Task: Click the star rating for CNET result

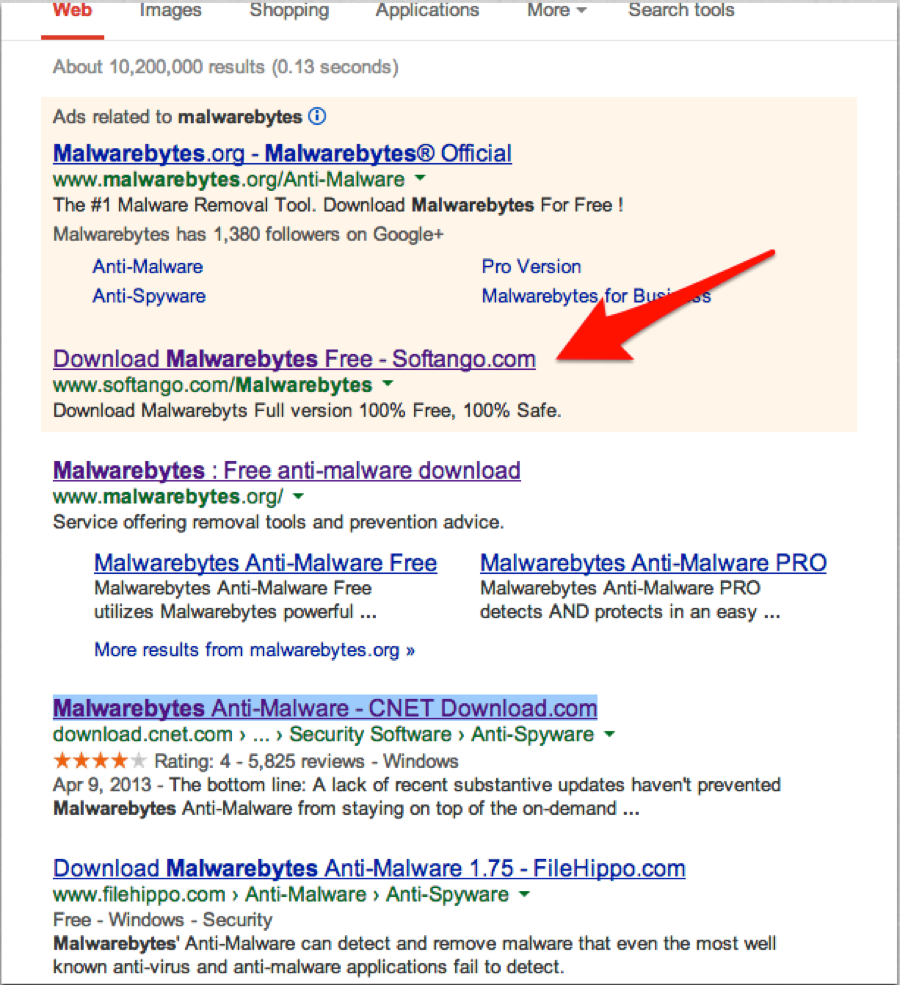Action: tap(100, 761)
